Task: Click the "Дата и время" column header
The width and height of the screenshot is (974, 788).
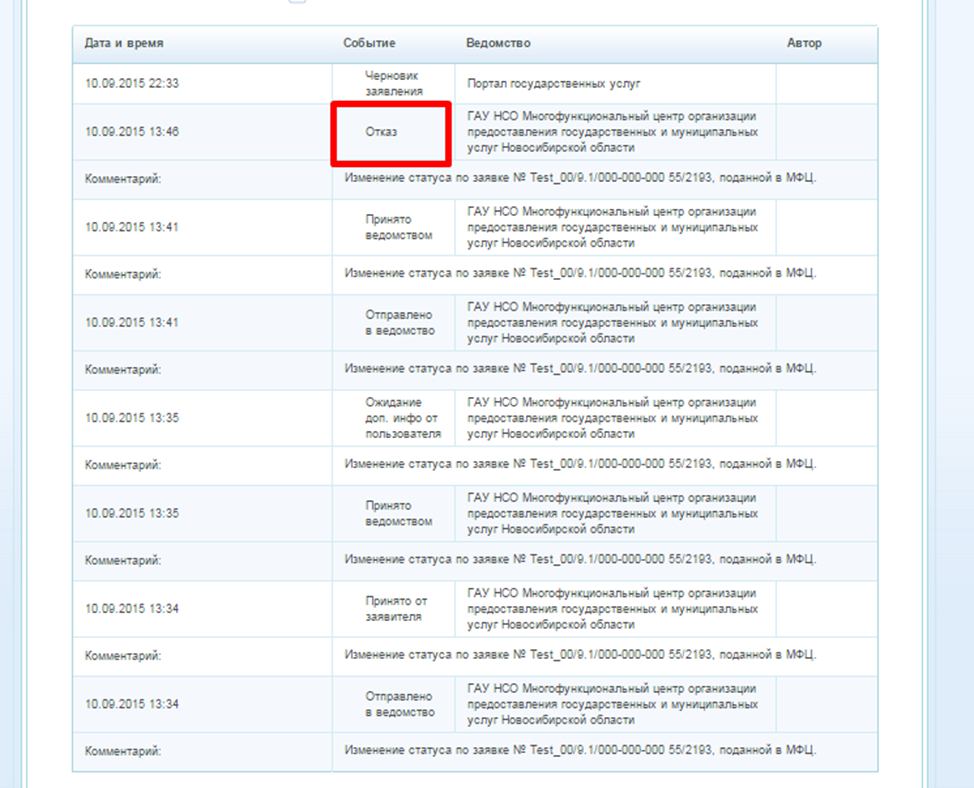Action: point(124,43)
